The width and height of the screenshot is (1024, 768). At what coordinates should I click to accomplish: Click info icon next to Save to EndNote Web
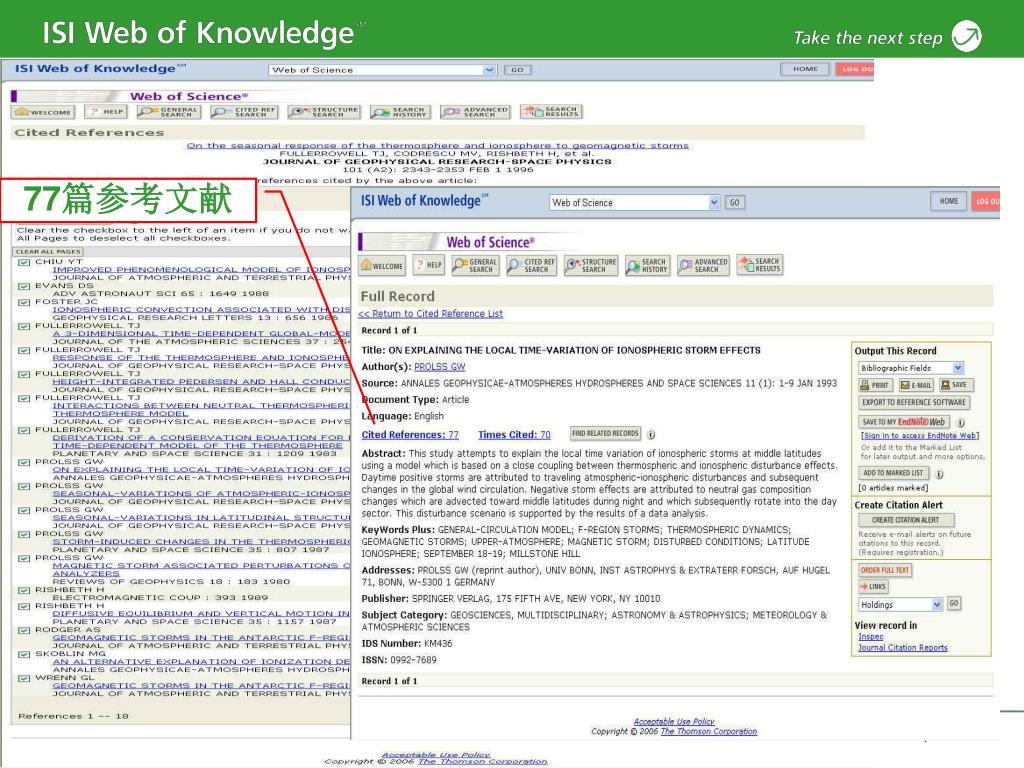(961, 423)
